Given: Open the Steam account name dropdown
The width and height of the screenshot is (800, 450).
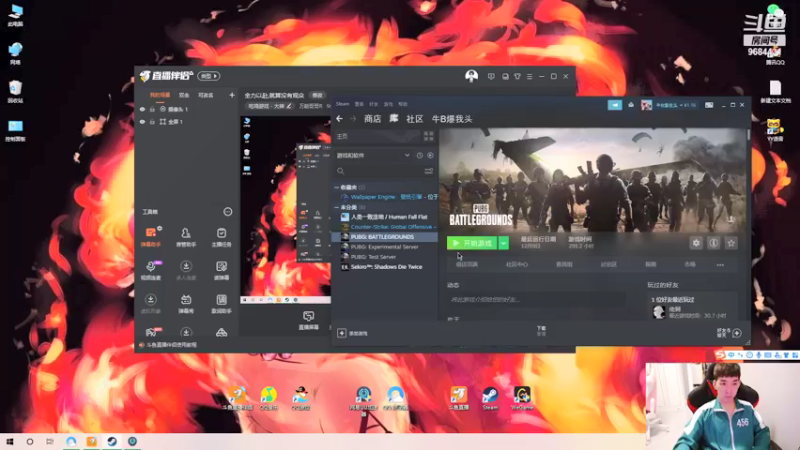Looking at the screenshot, I should (676, 105).
